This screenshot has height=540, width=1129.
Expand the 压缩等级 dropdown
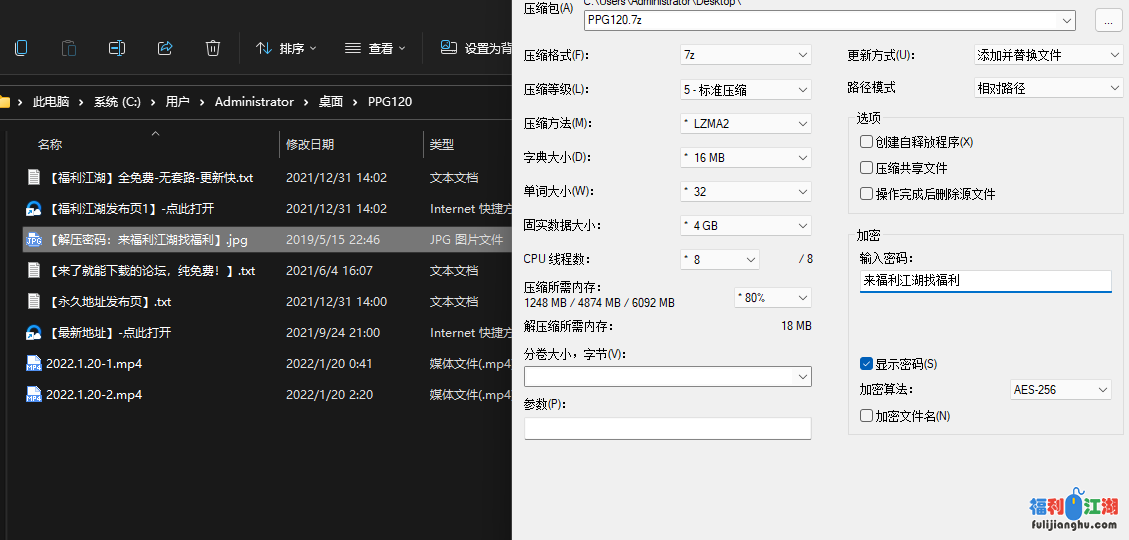click(745, 90)
